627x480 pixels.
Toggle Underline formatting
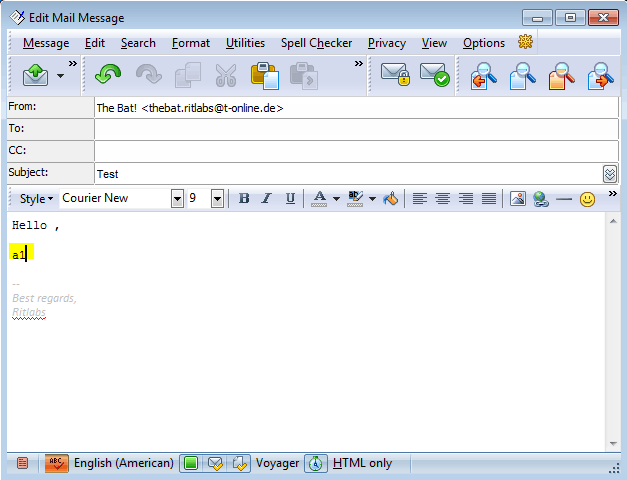[x=290, y=198]
